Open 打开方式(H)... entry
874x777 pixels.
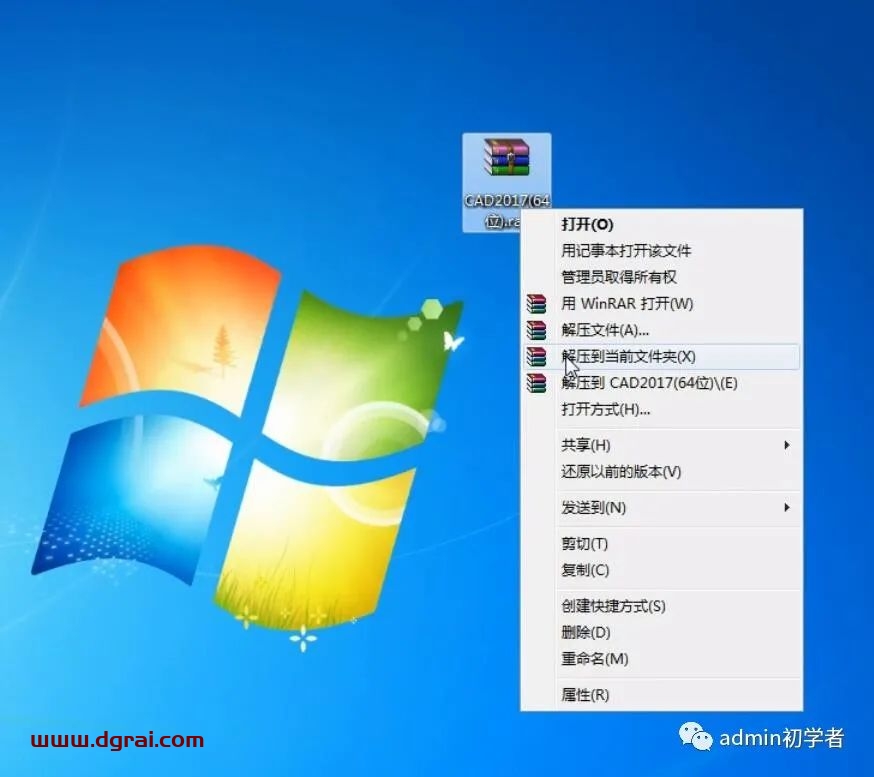pos(661,410)
